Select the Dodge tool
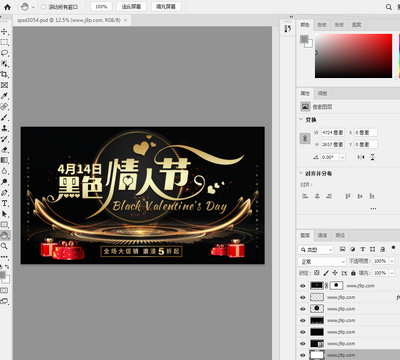The width and height of the screenshot is (400, 360). coord(4,182)
